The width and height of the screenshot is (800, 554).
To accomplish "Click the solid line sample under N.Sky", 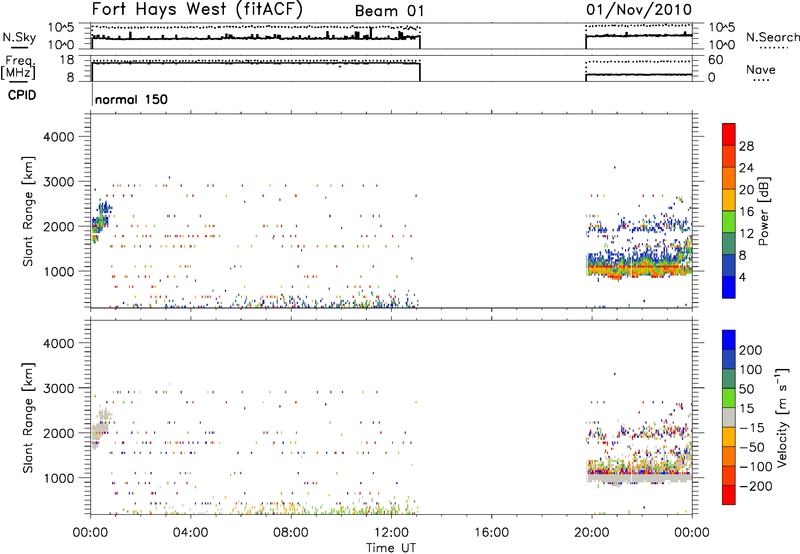I will click(19, 47).
